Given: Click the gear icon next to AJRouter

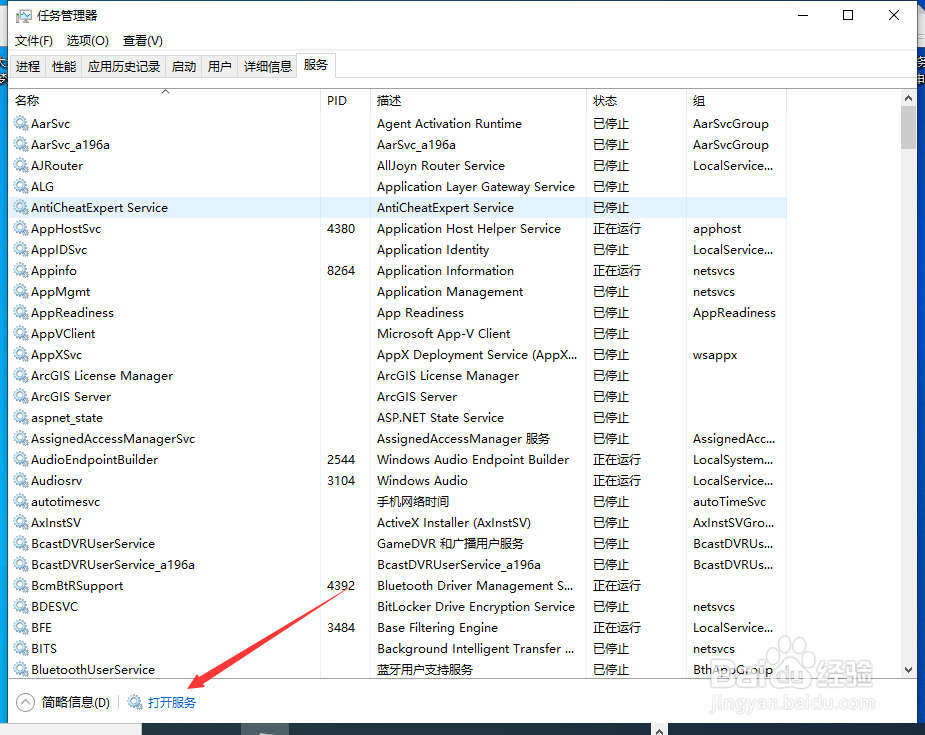Looking at the screenshot, I should [21, 165].
